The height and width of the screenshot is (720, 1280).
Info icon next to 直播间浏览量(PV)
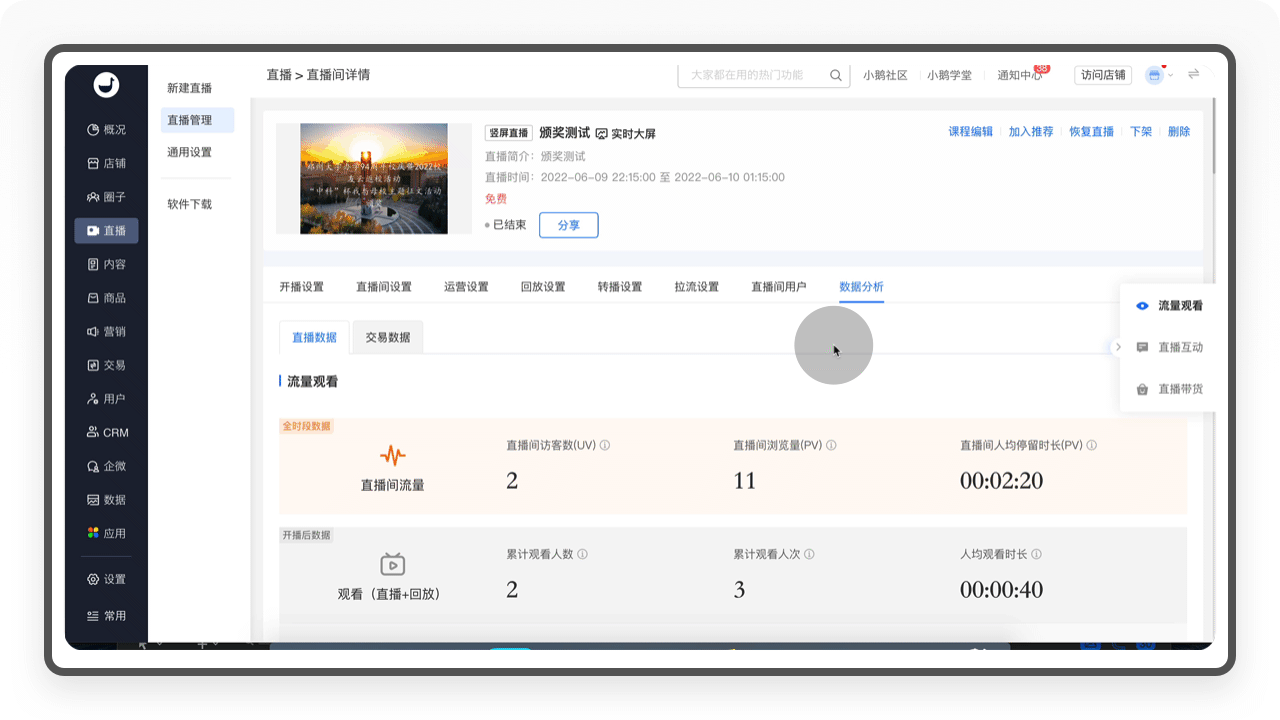click(x=831, y=445)
